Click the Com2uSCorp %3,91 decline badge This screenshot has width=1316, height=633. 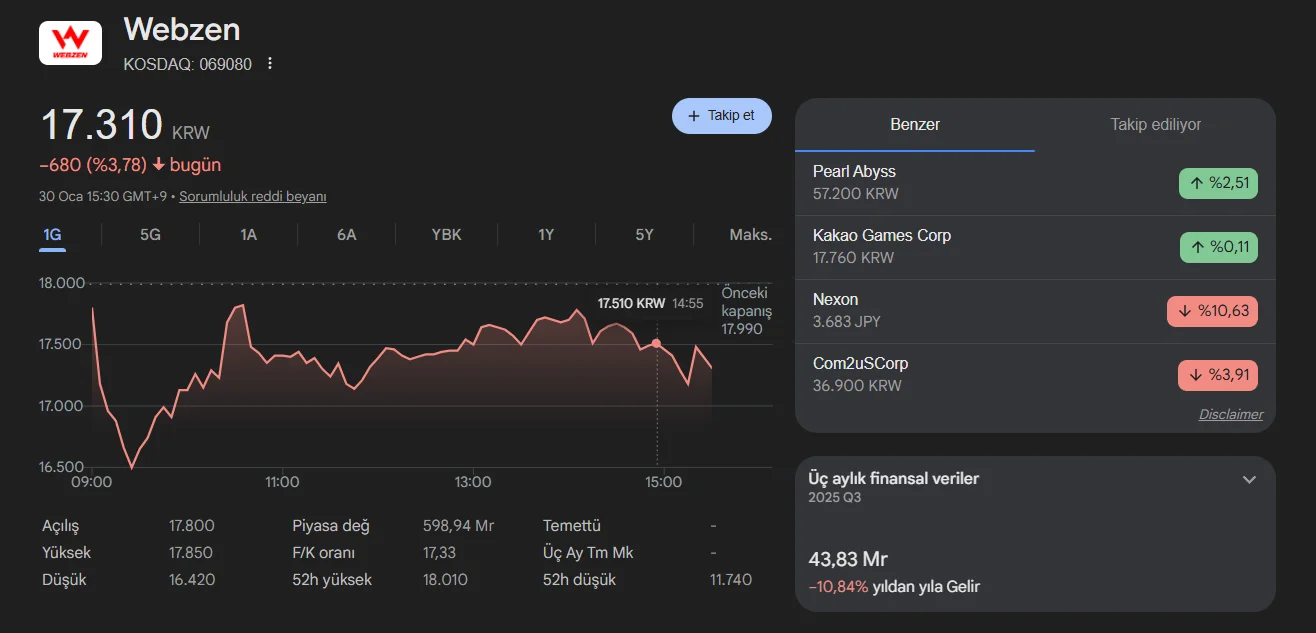(x=1217, y=375)
